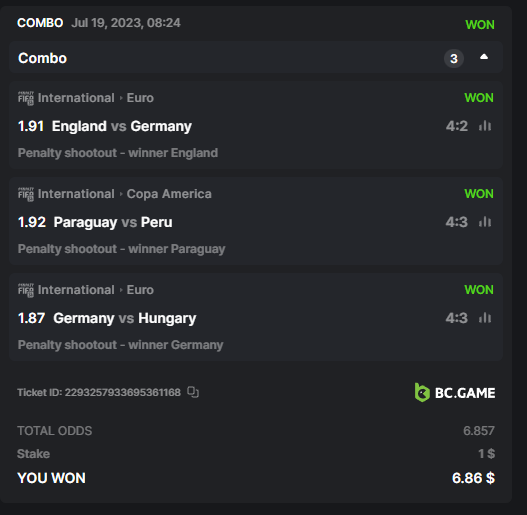Viewport: 527px width, 515px height.
Task: Open the Paraguay vs Peru match
Action: click(x=113, y=222)
